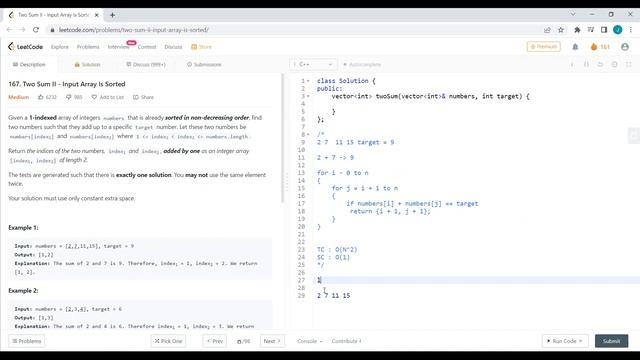
Task: Go back in browser history
Action: pyautogui.click(x=9, y=30)
